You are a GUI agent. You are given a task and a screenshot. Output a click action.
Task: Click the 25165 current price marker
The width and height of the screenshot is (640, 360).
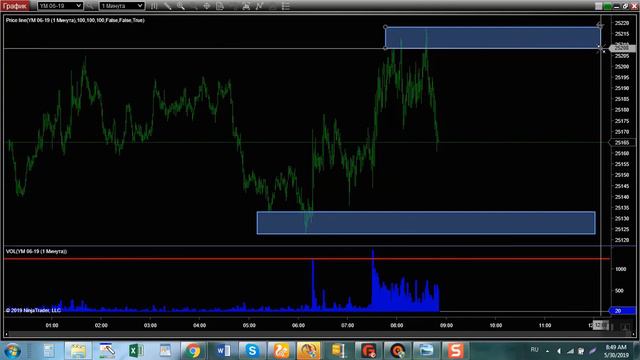point(622,142)
